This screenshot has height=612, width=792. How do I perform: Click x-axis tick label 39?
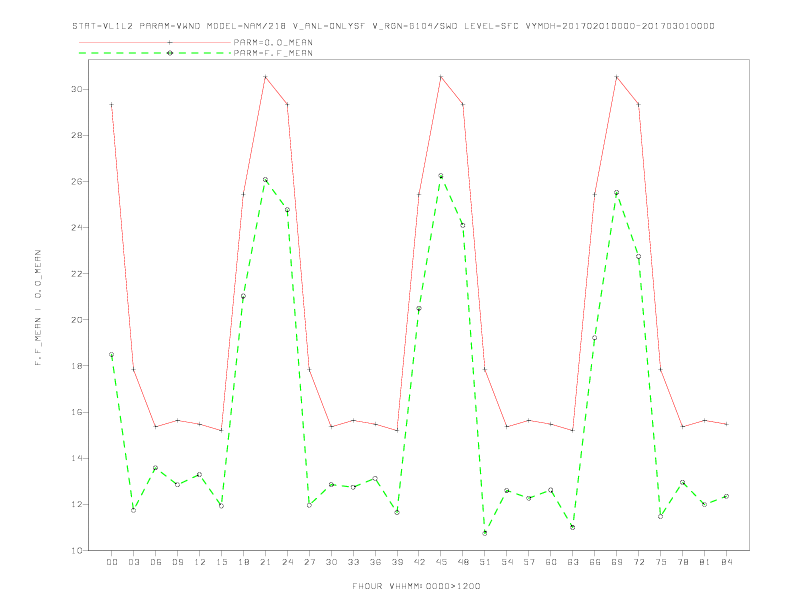(x=397, y=562)
